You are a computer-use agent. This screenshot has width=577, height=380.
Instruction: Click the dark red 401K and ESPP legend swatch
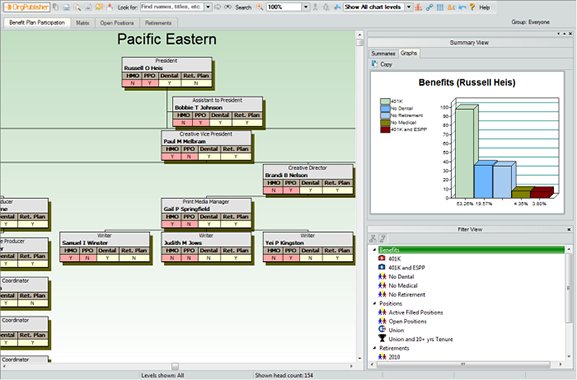[x=385, y=129]
